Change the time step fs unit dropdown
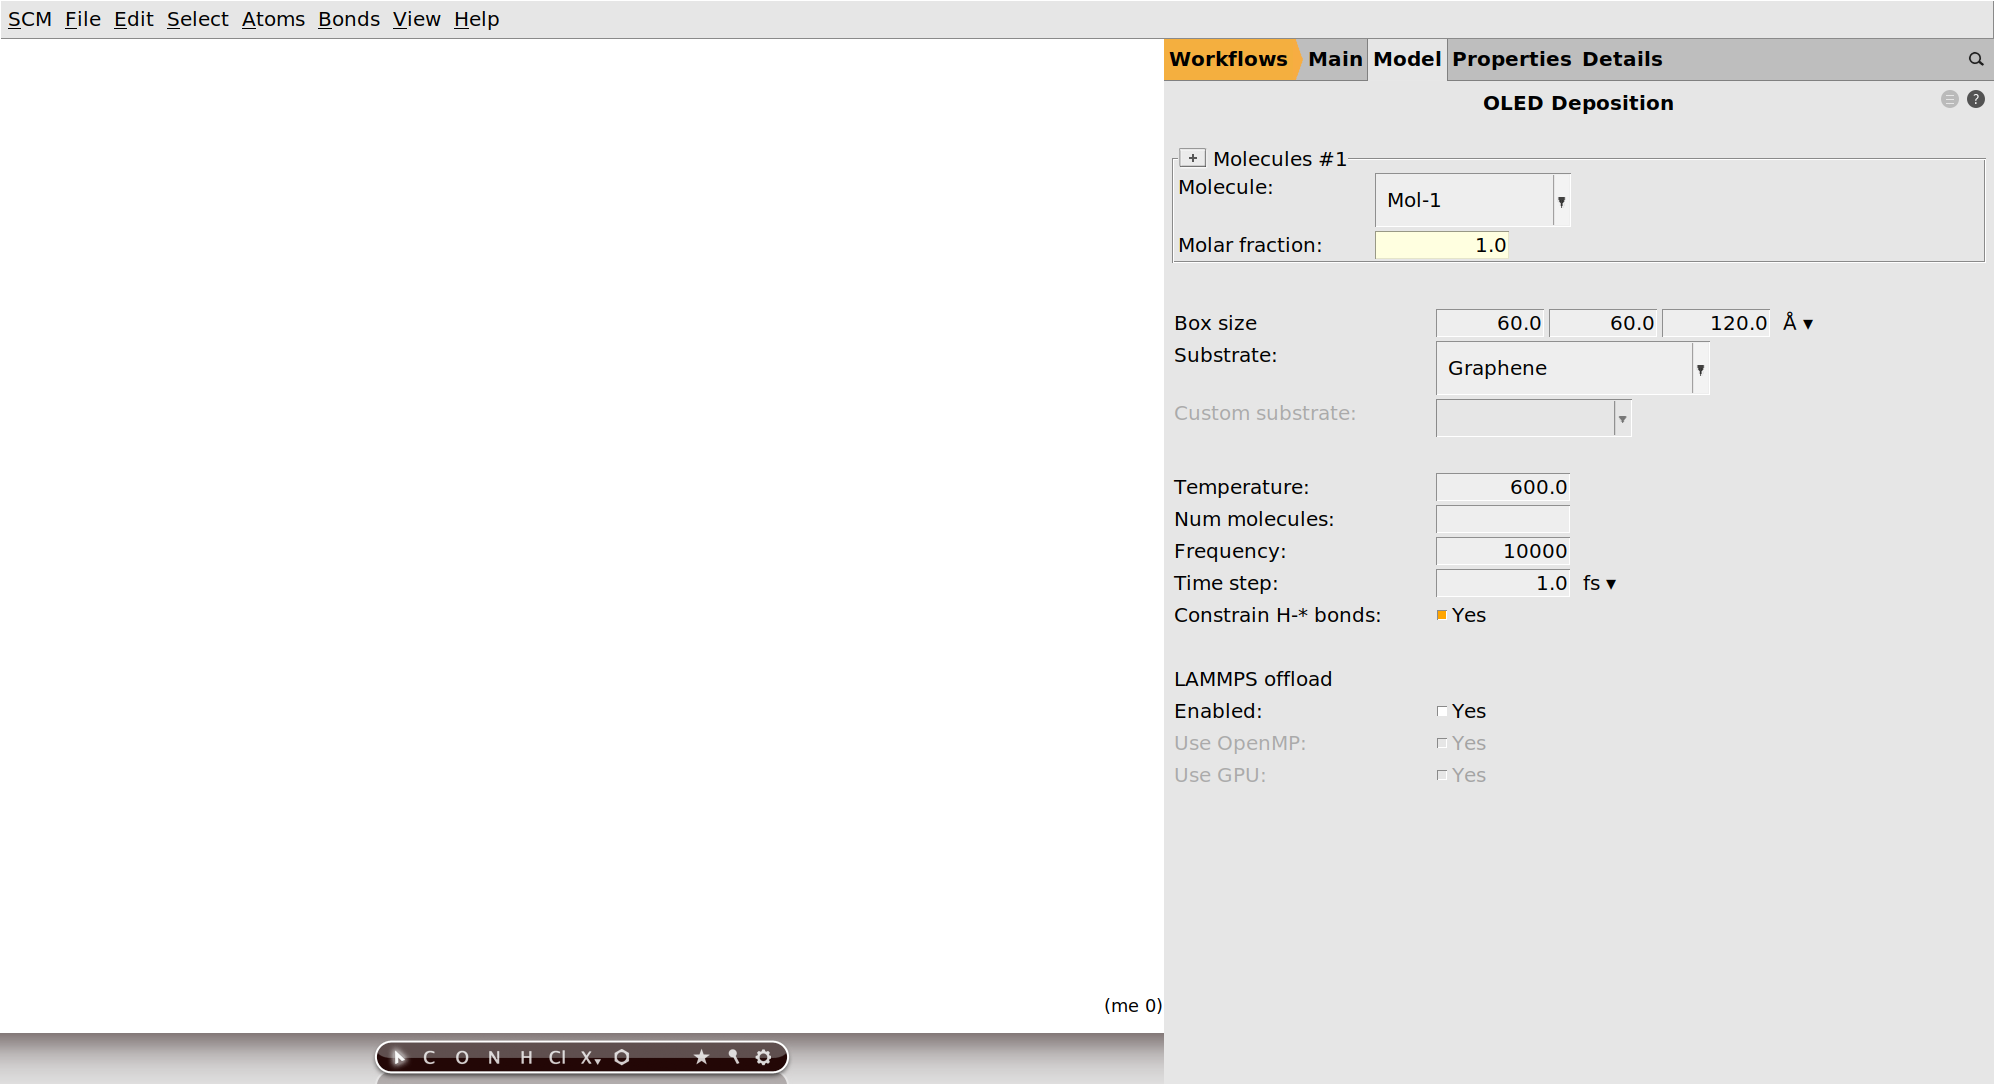 coord(1599,583)
